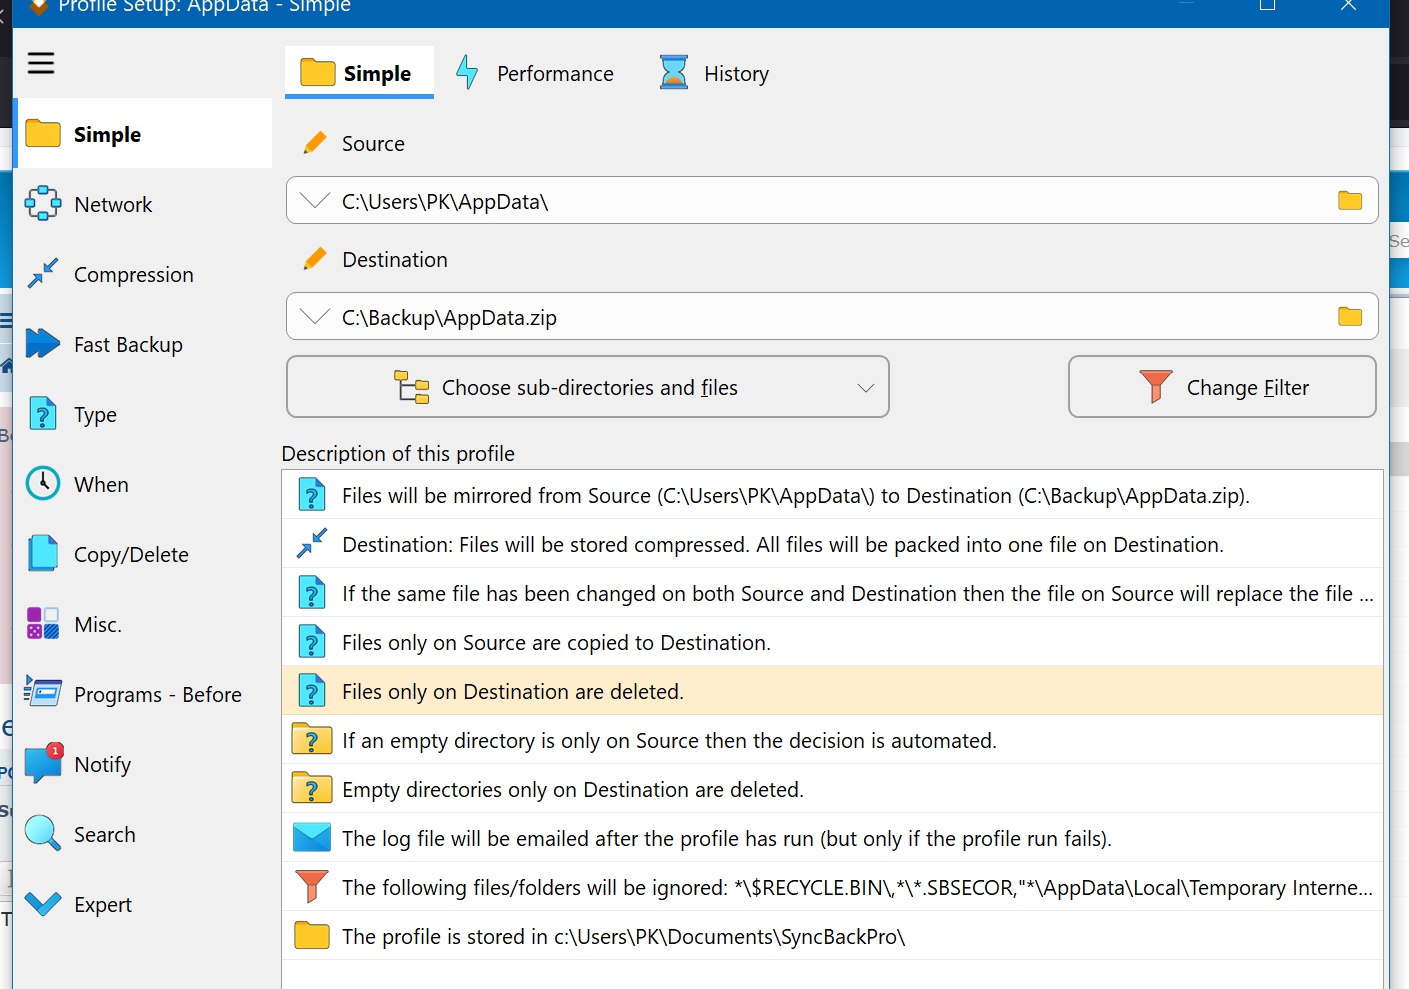Browse for Source folder via the folder icon
1409x989 pixels.
(1350, 200)
